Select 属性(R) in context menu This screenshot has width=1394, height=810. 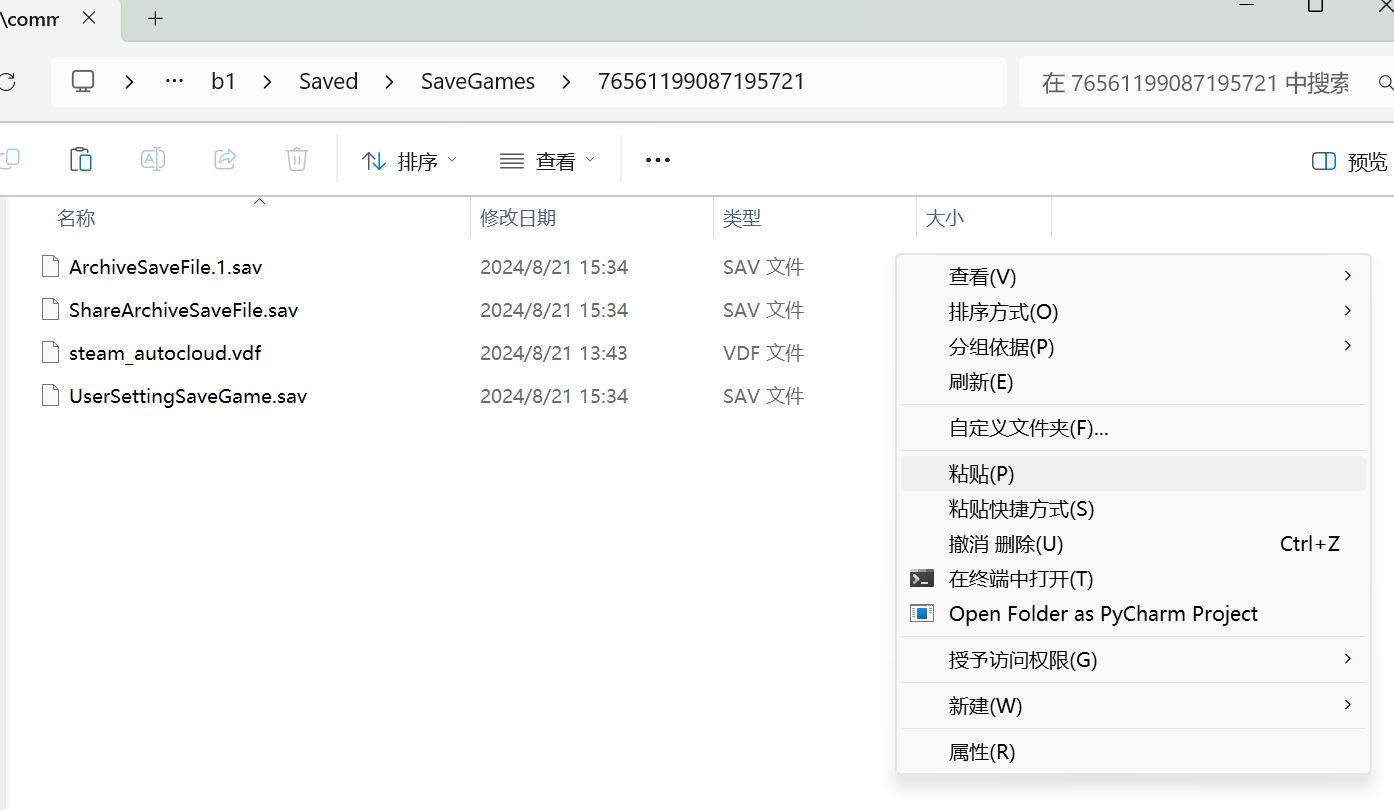(982, 752)
